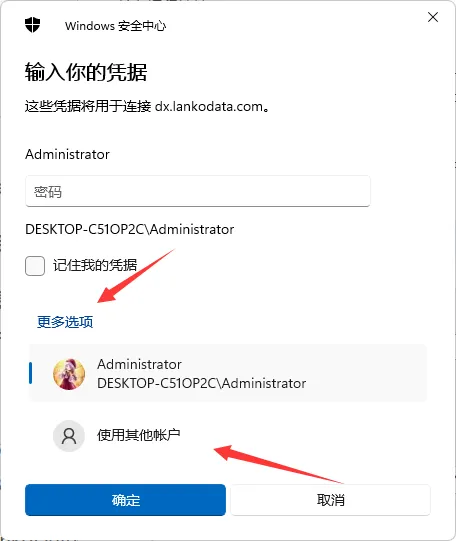Click the 输入你的凭据 heading
The height and width of the screenshot is (541, 456).
click(86, 72)
